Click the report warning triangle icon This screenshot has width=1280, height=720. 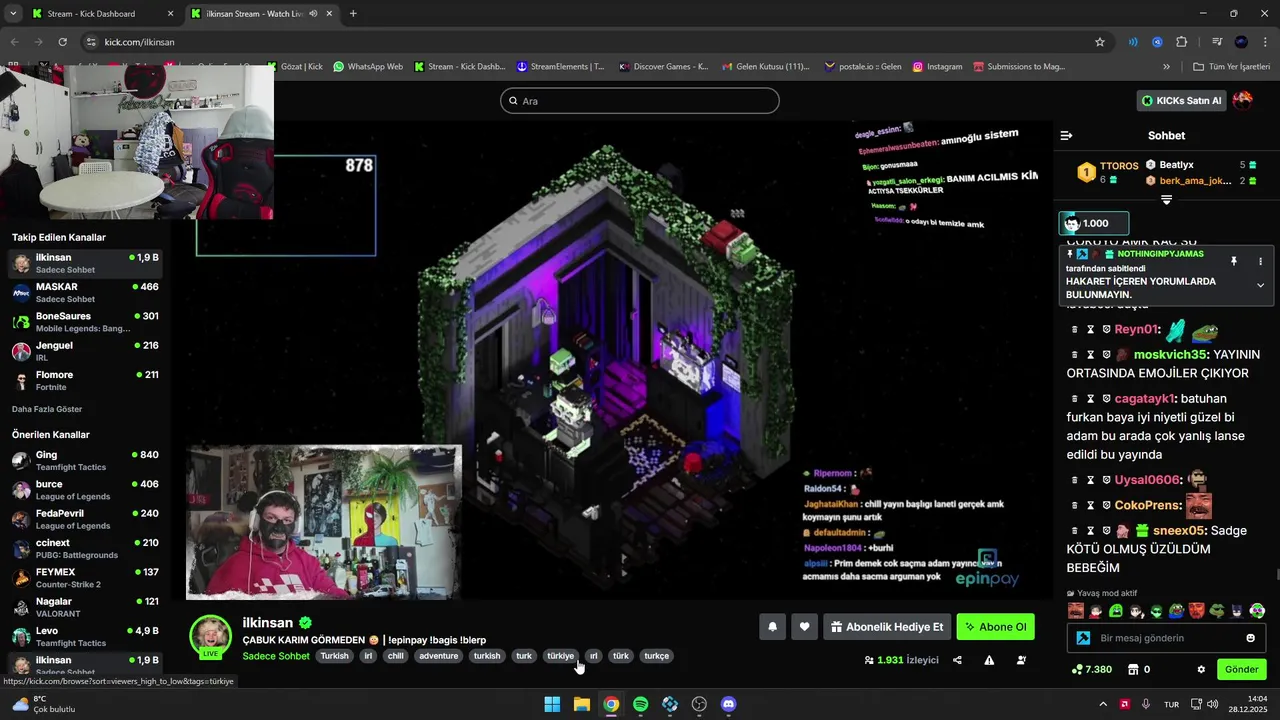989,660
